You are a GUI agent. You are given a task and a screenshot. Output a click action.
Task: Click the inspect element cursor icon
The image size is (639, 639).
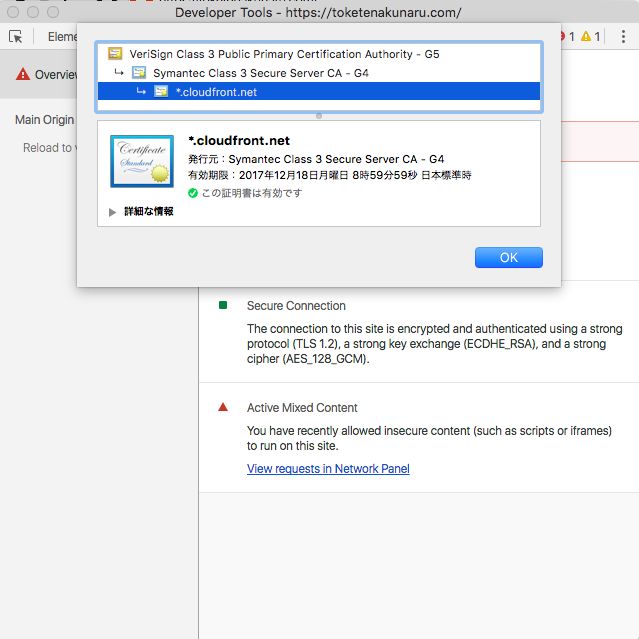pyautogui.click(x=16, y=37)
